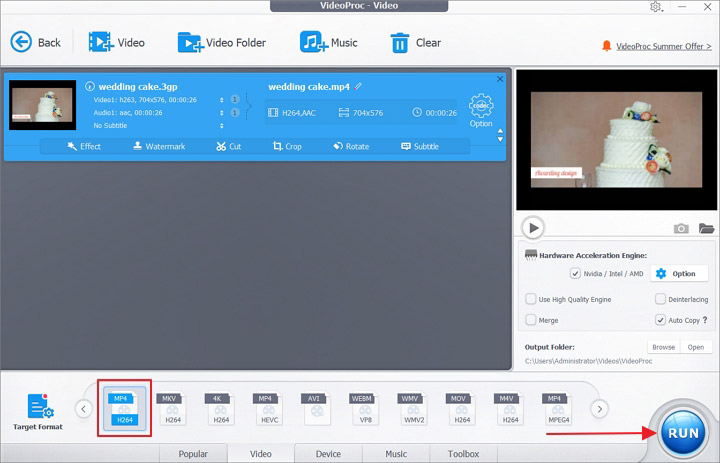720x463 pixels.
Task: Move wedding cake item up in list
Action: click(501, 131)
